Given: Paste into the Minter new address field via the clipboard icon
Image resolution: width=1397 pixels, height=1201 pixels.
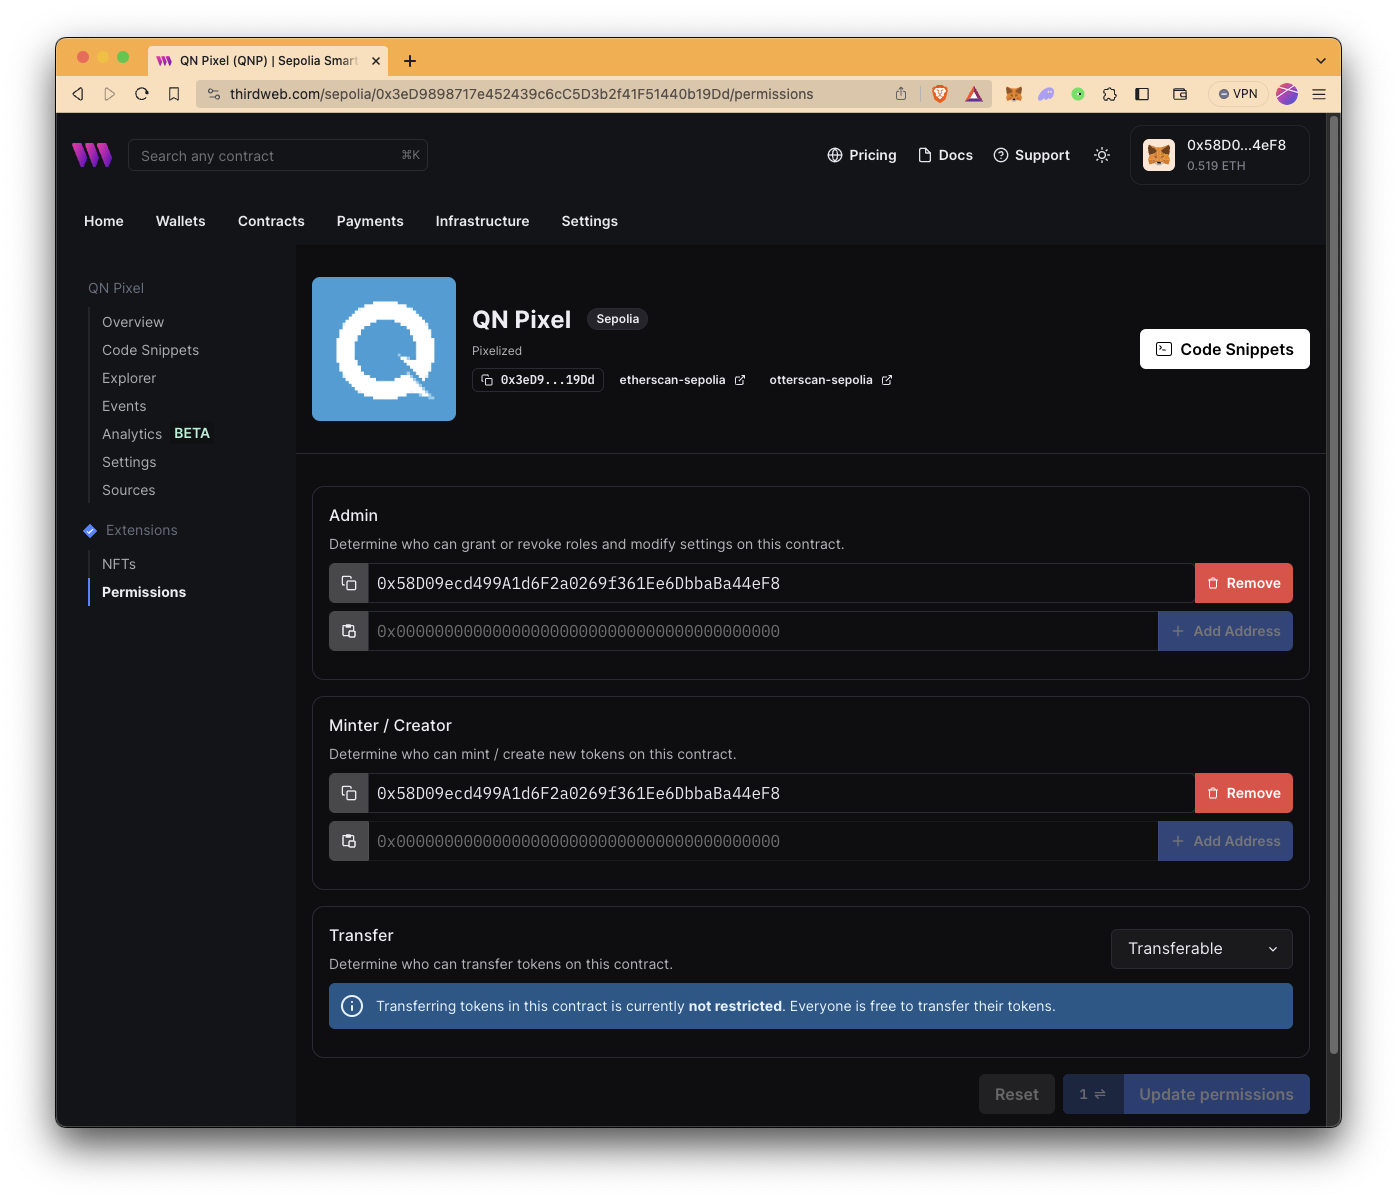Looking at the screenshot, I should tap(349, 841).
